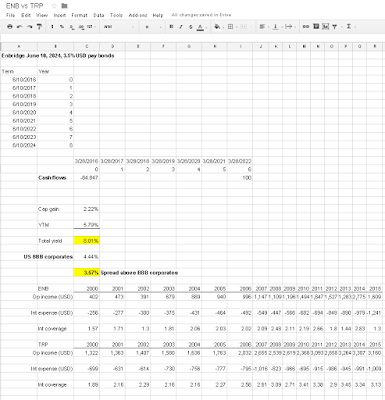Select the column A header
385x400 pixels.
tap(19, 46)
